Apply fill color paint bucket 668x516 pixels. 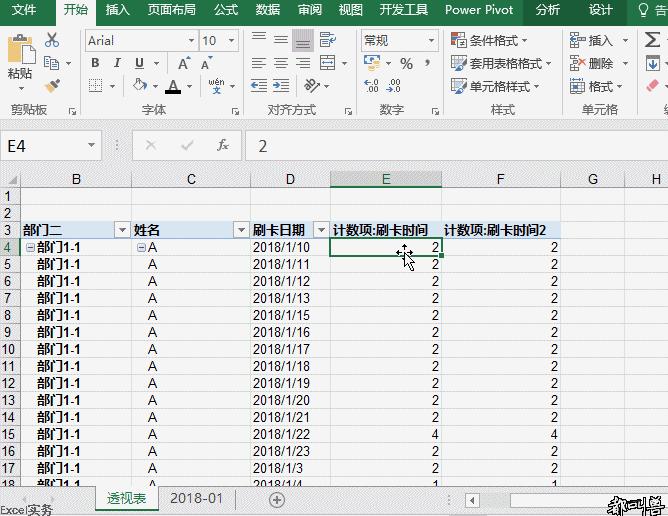pyautogui.click(x=139, y=85)
